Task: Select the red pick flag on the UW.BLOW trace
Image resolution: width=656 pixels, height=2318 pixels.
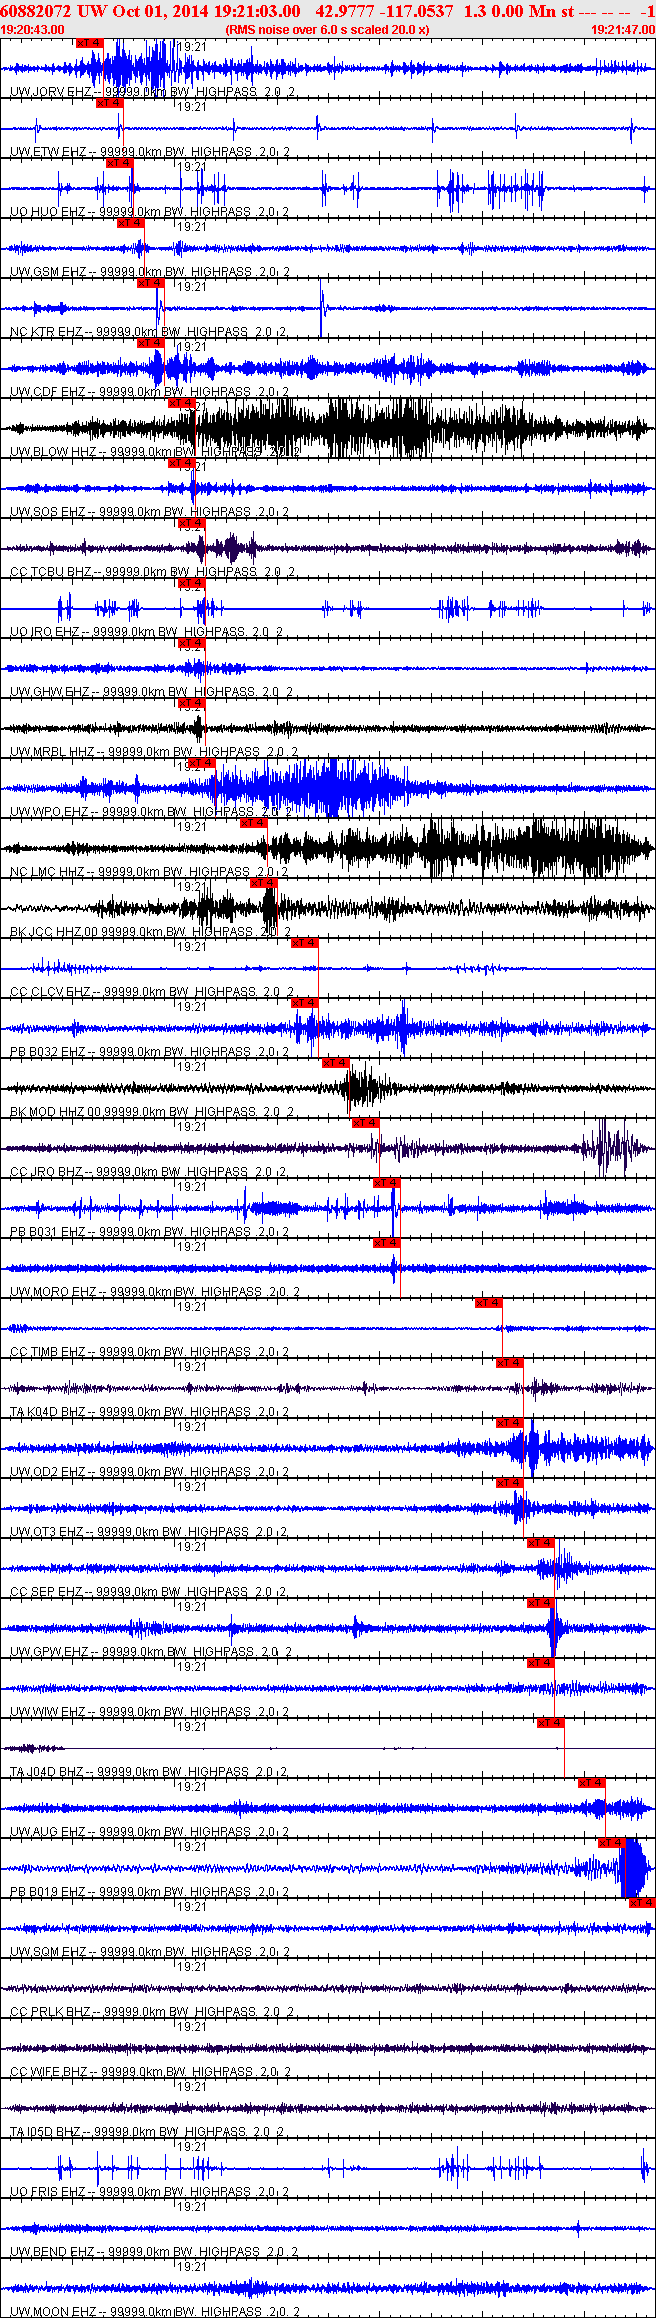Action: coord(181,403)
